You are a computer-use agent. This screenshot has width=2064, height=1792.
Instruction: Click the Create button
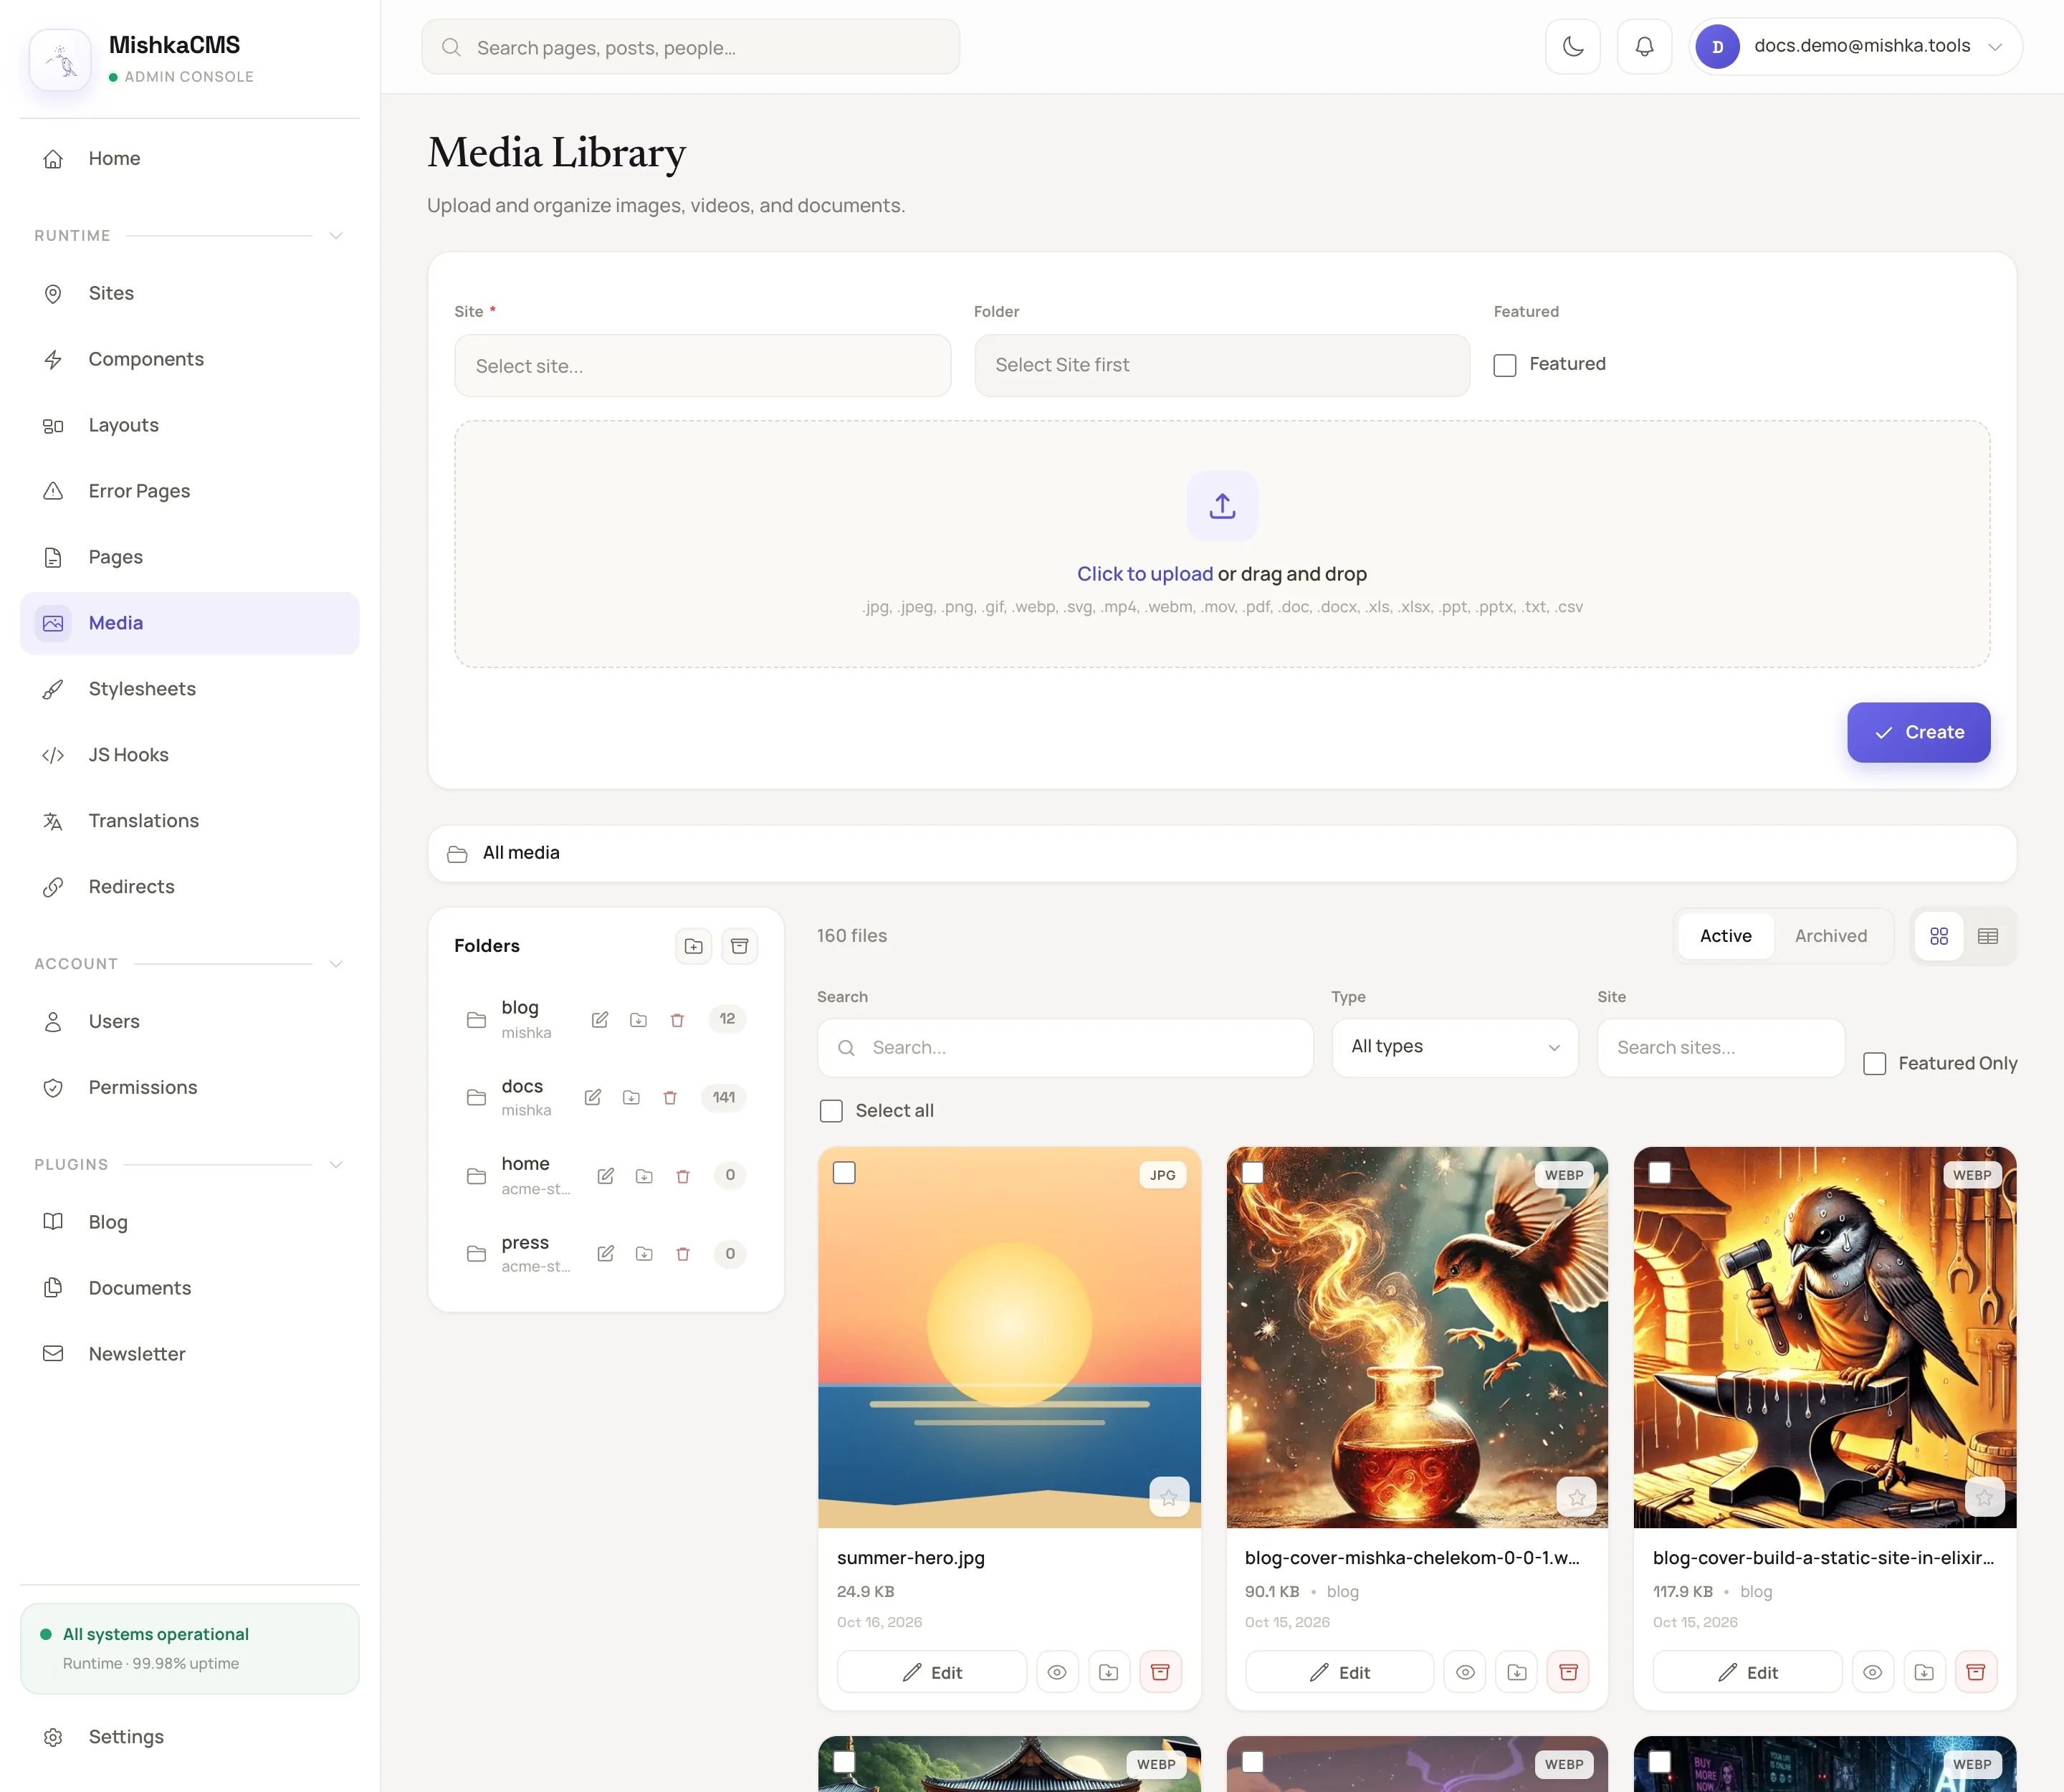click(1919, 732)
